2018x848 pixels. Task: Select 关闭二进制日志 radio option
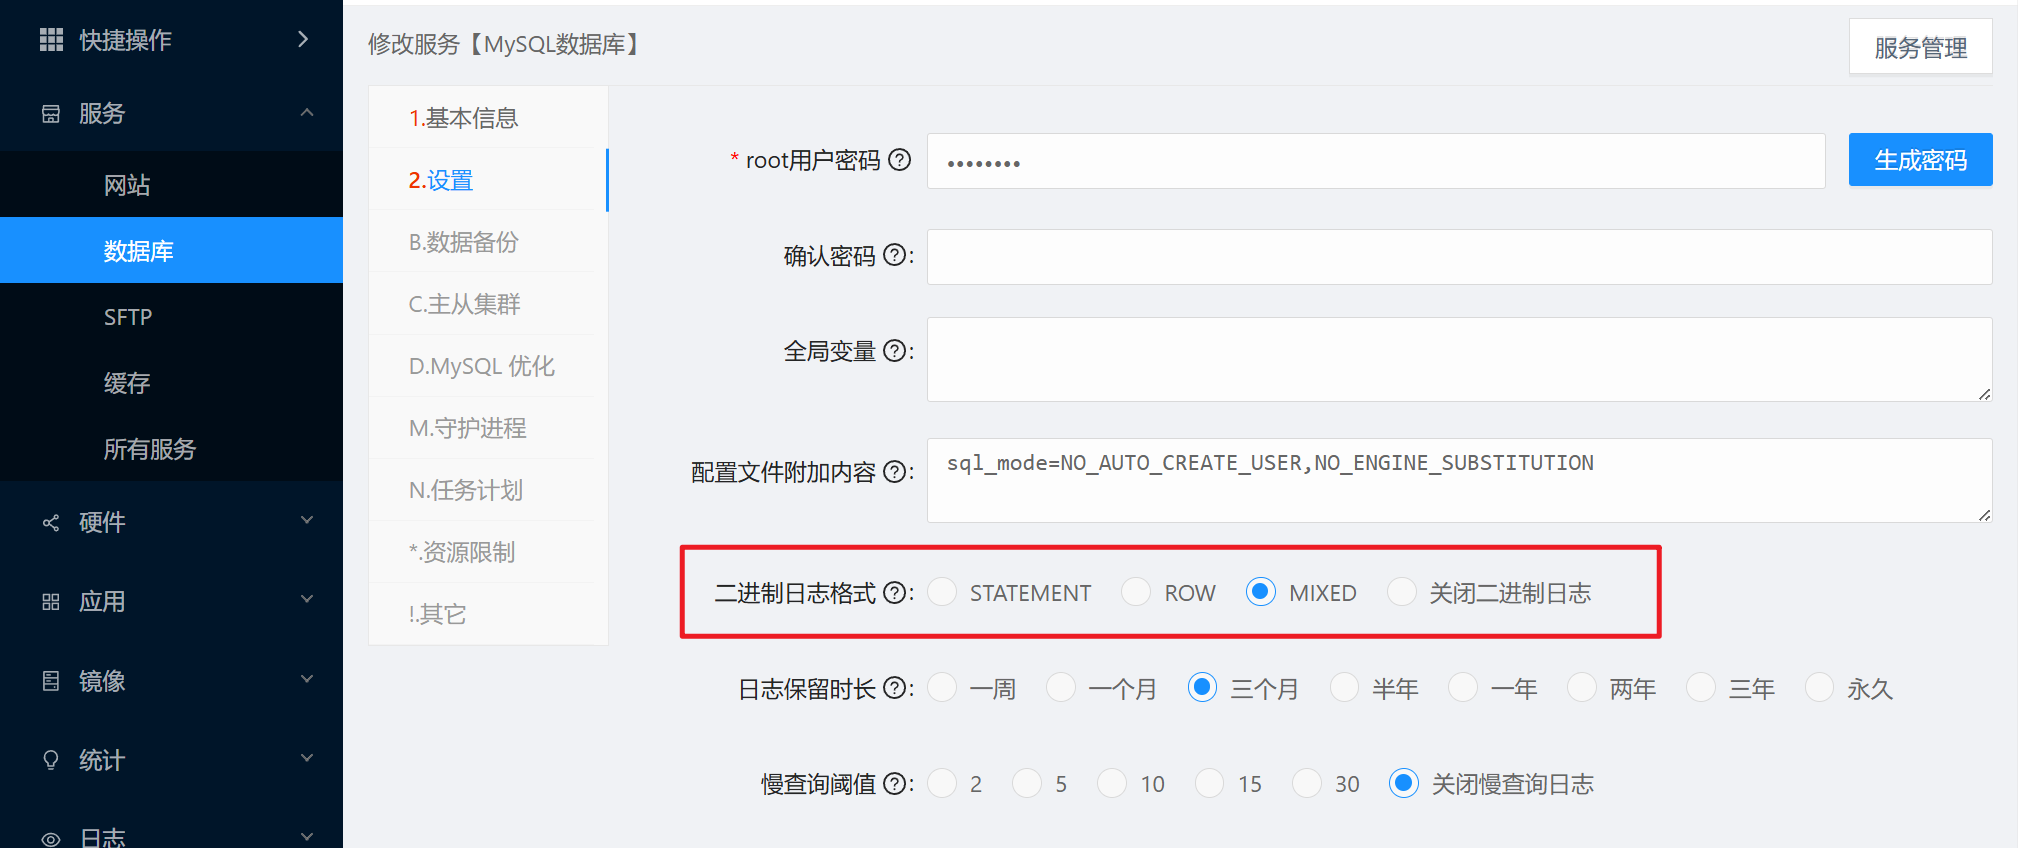pyautogui.click(x=1401, y=592)
